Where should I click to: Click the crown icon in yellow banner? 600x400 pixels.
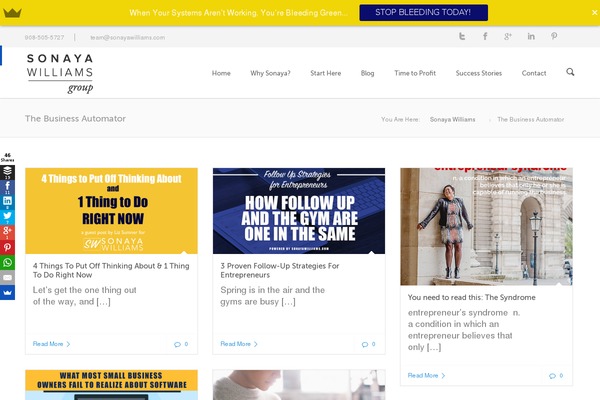(12, 13)
